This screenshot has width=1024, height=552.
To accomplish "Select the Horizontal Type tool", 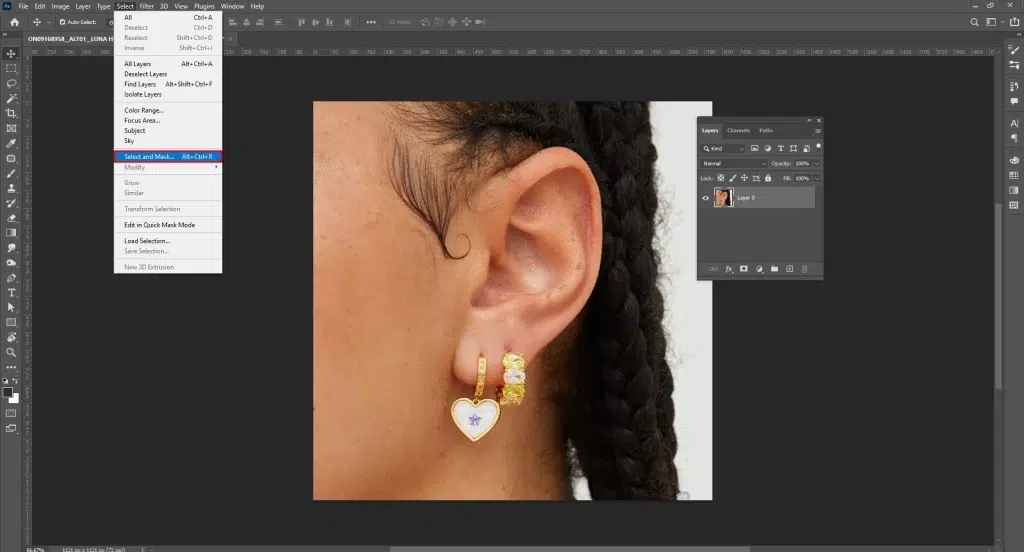I will pos(11,293).
